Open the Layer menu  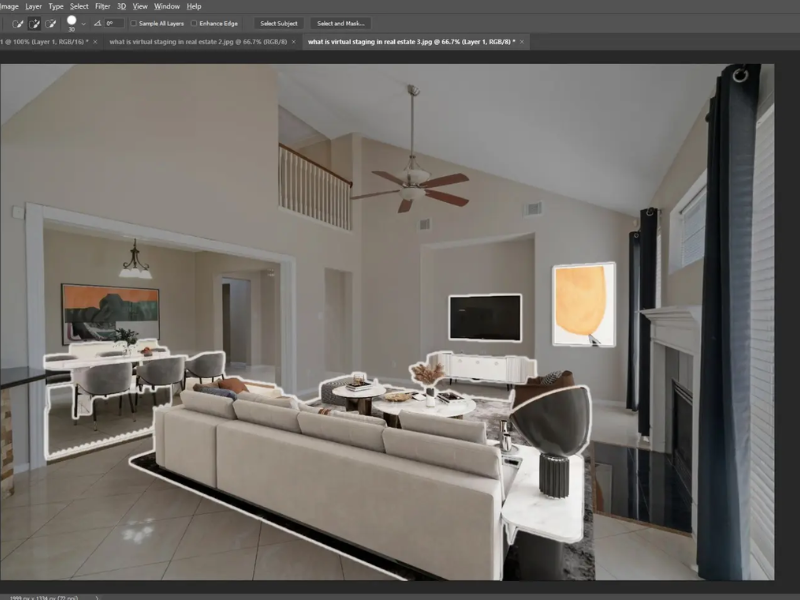pyautogui.click(x=34, y=6)
